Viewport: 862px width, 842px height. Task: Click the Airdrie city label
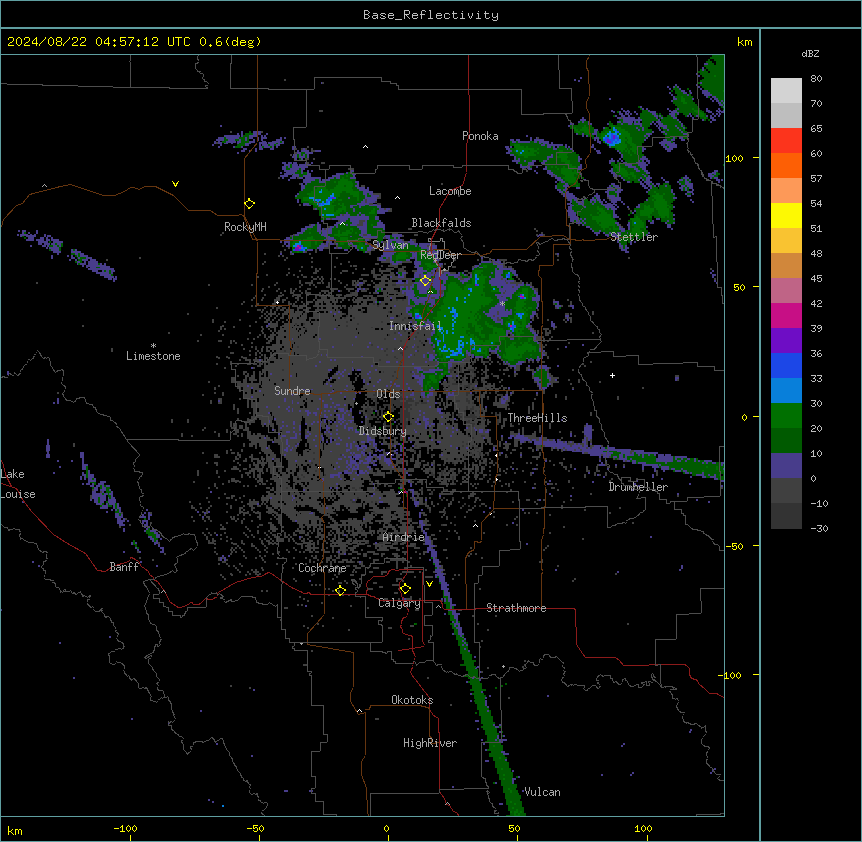404,537
